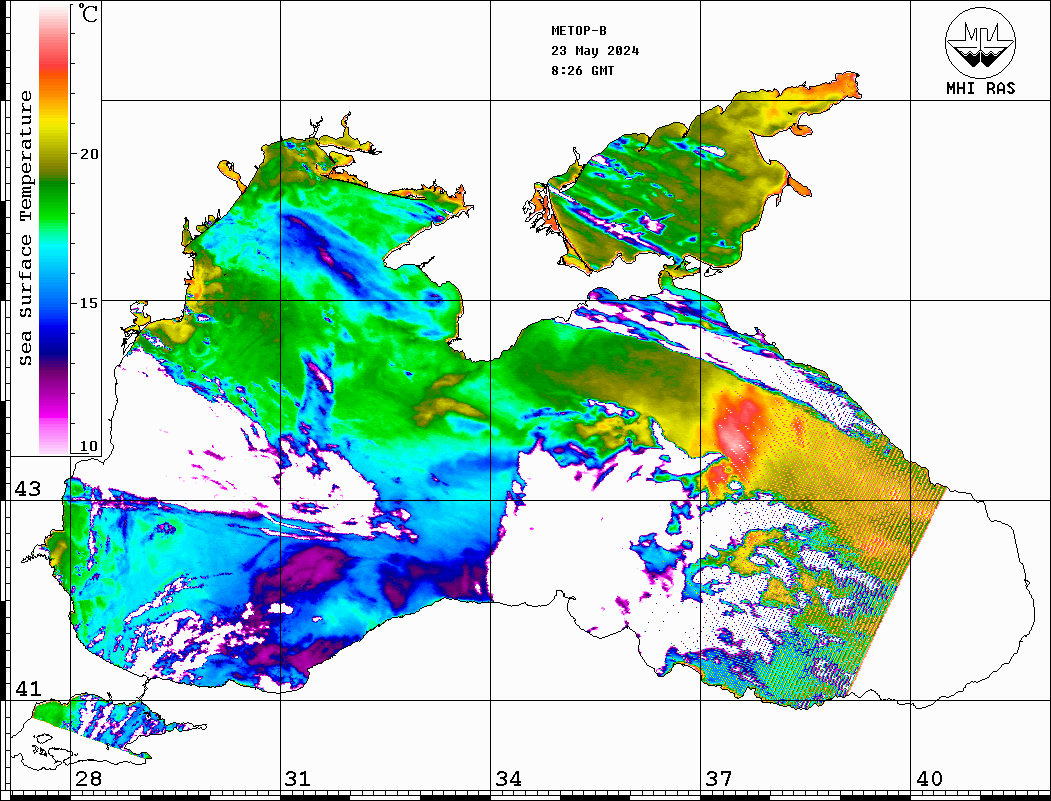This screenshot has width=1051, height=801.
Task: Click the 20 tick value on color scale
Action: point(88,154)
